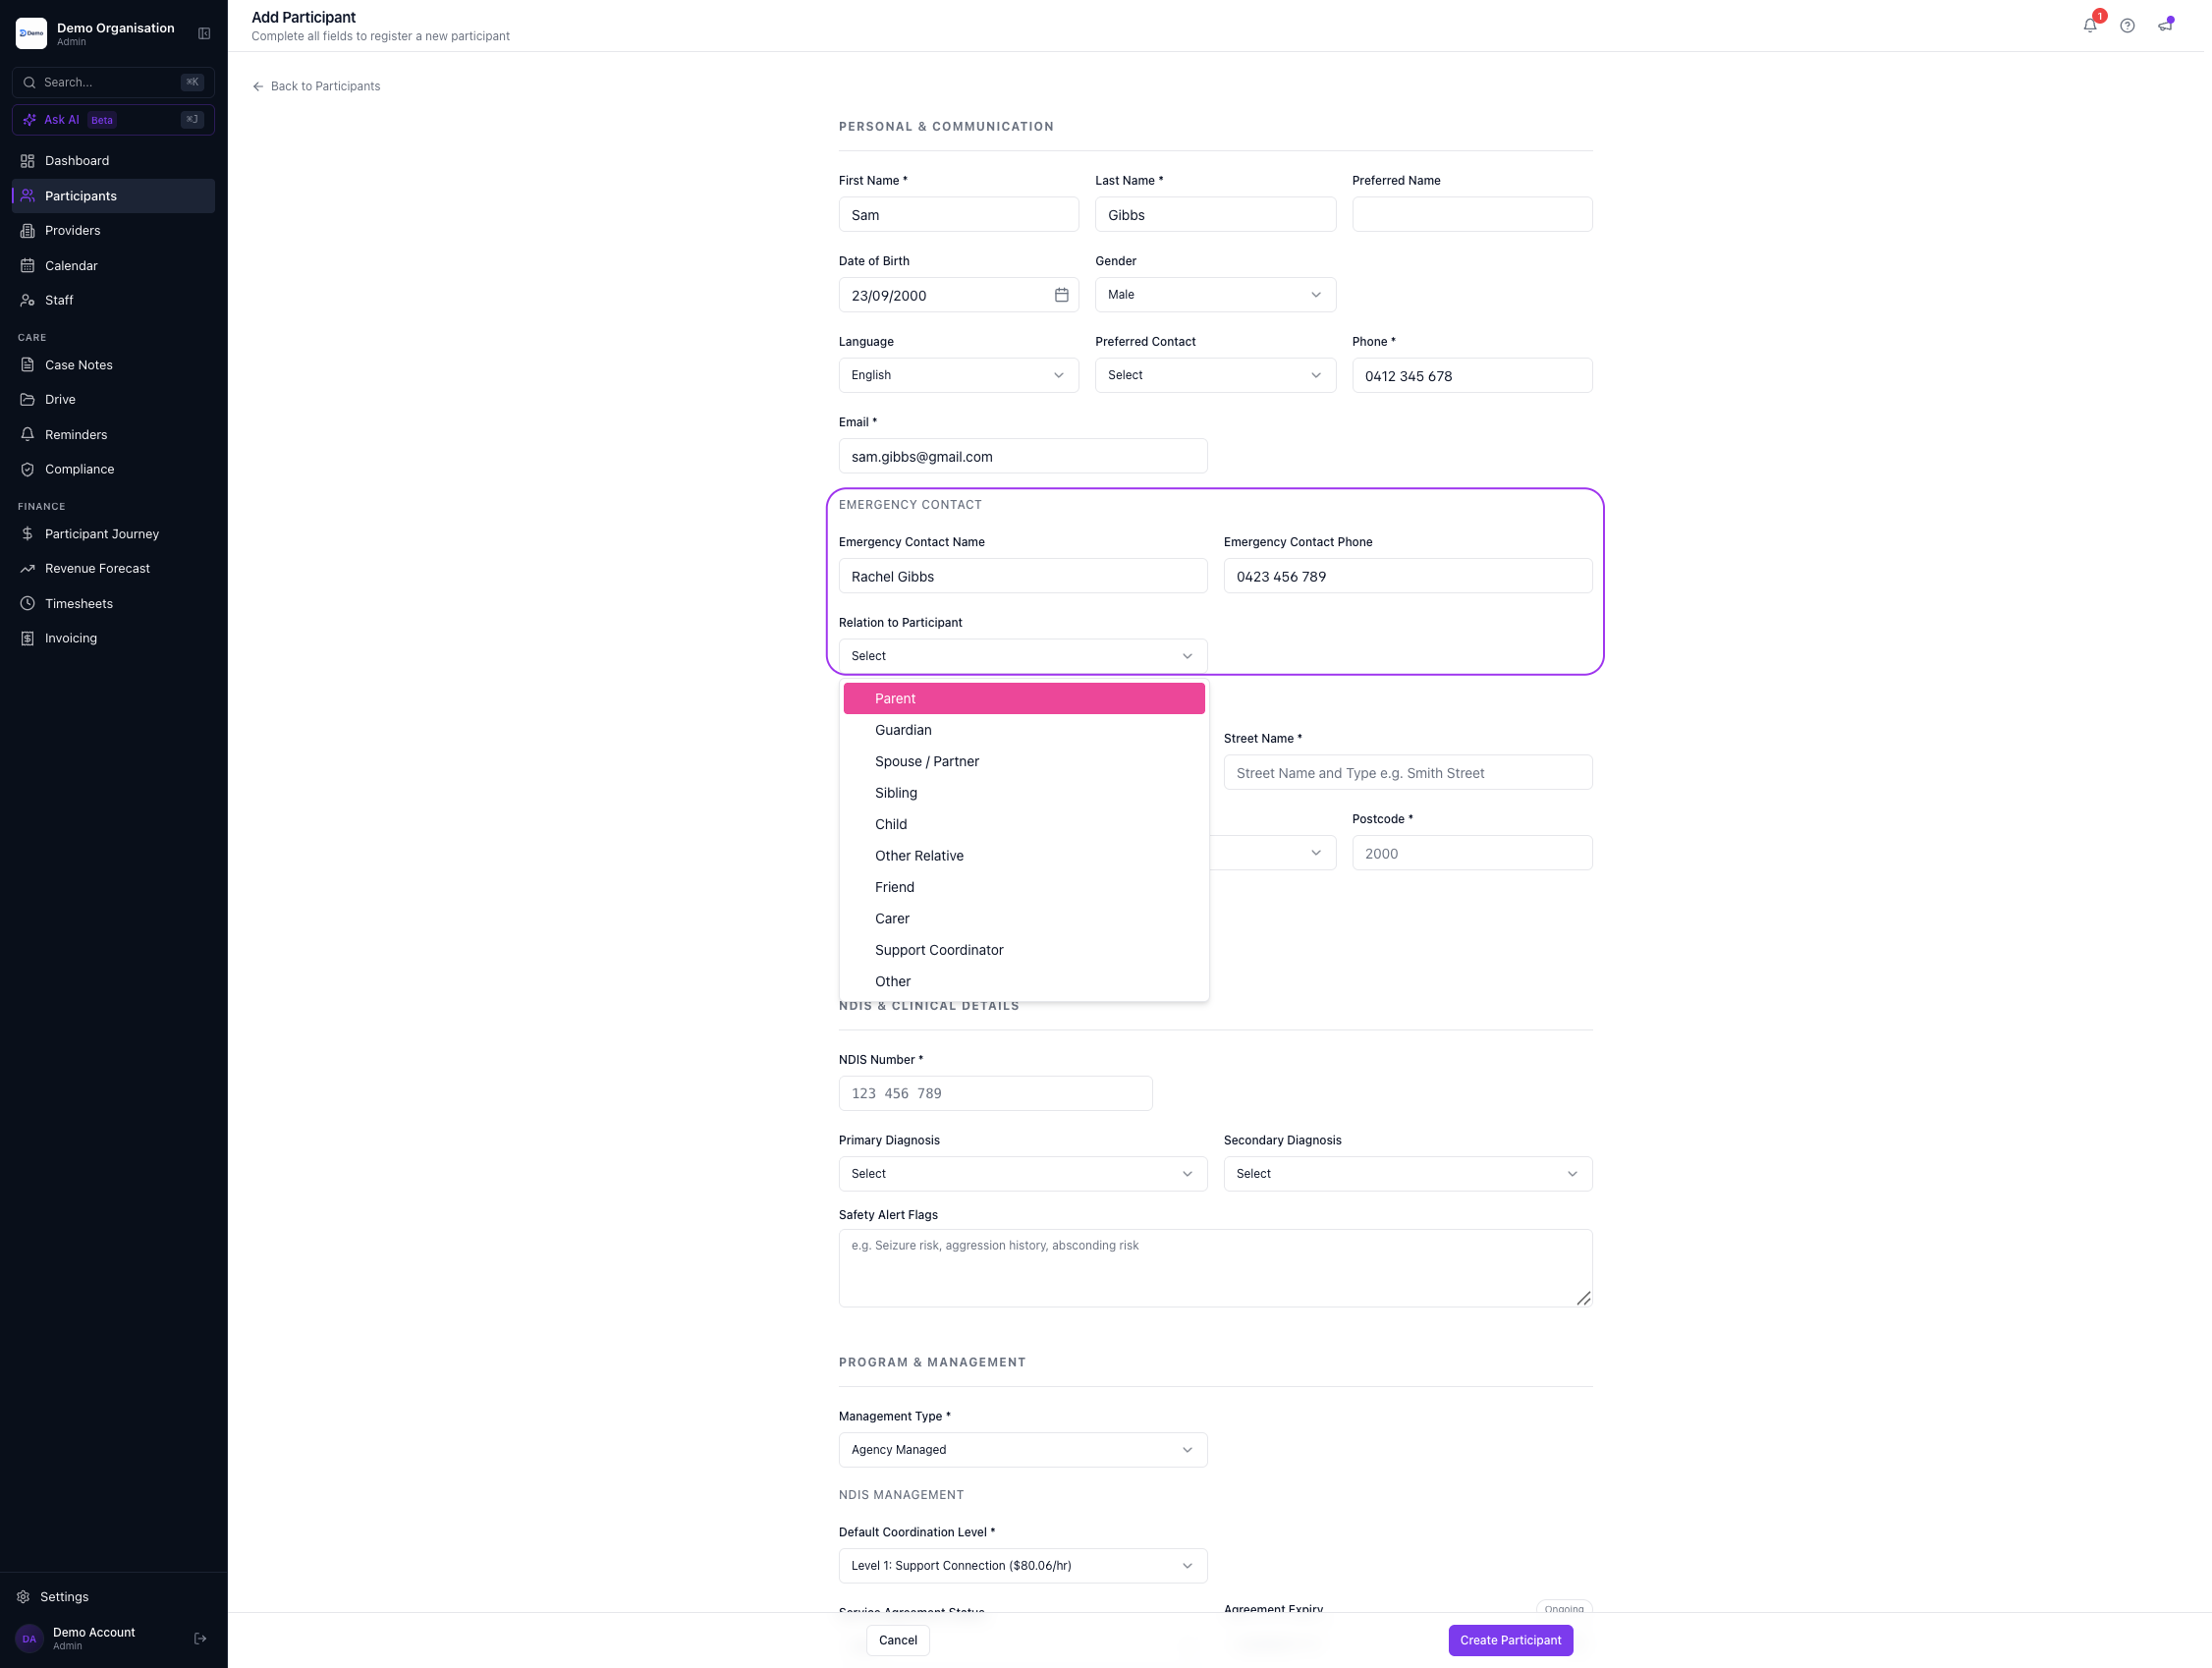Open the help question-mark icon
Image resolution: width=2212 pixels, height=1668 pixels.
2127,26
